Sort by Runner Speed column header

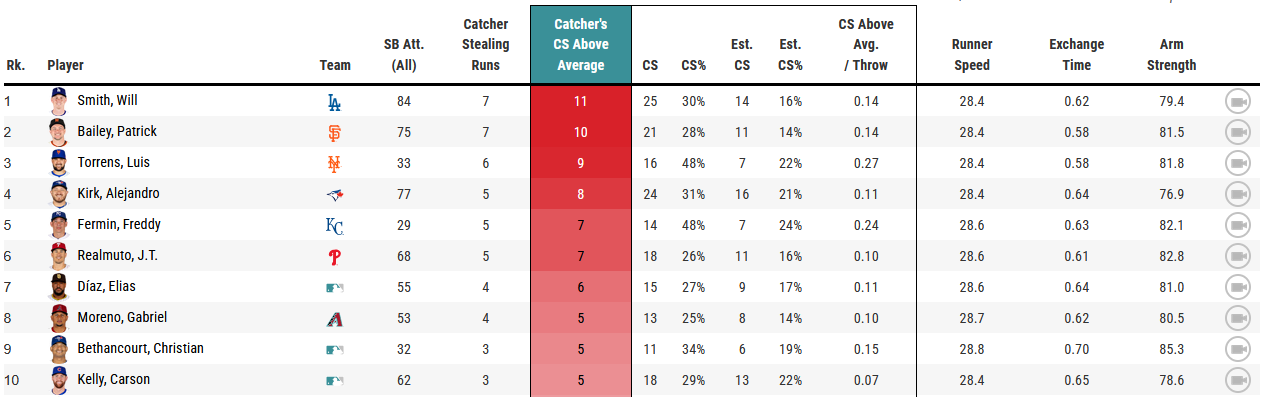click(x=971, y=55)
